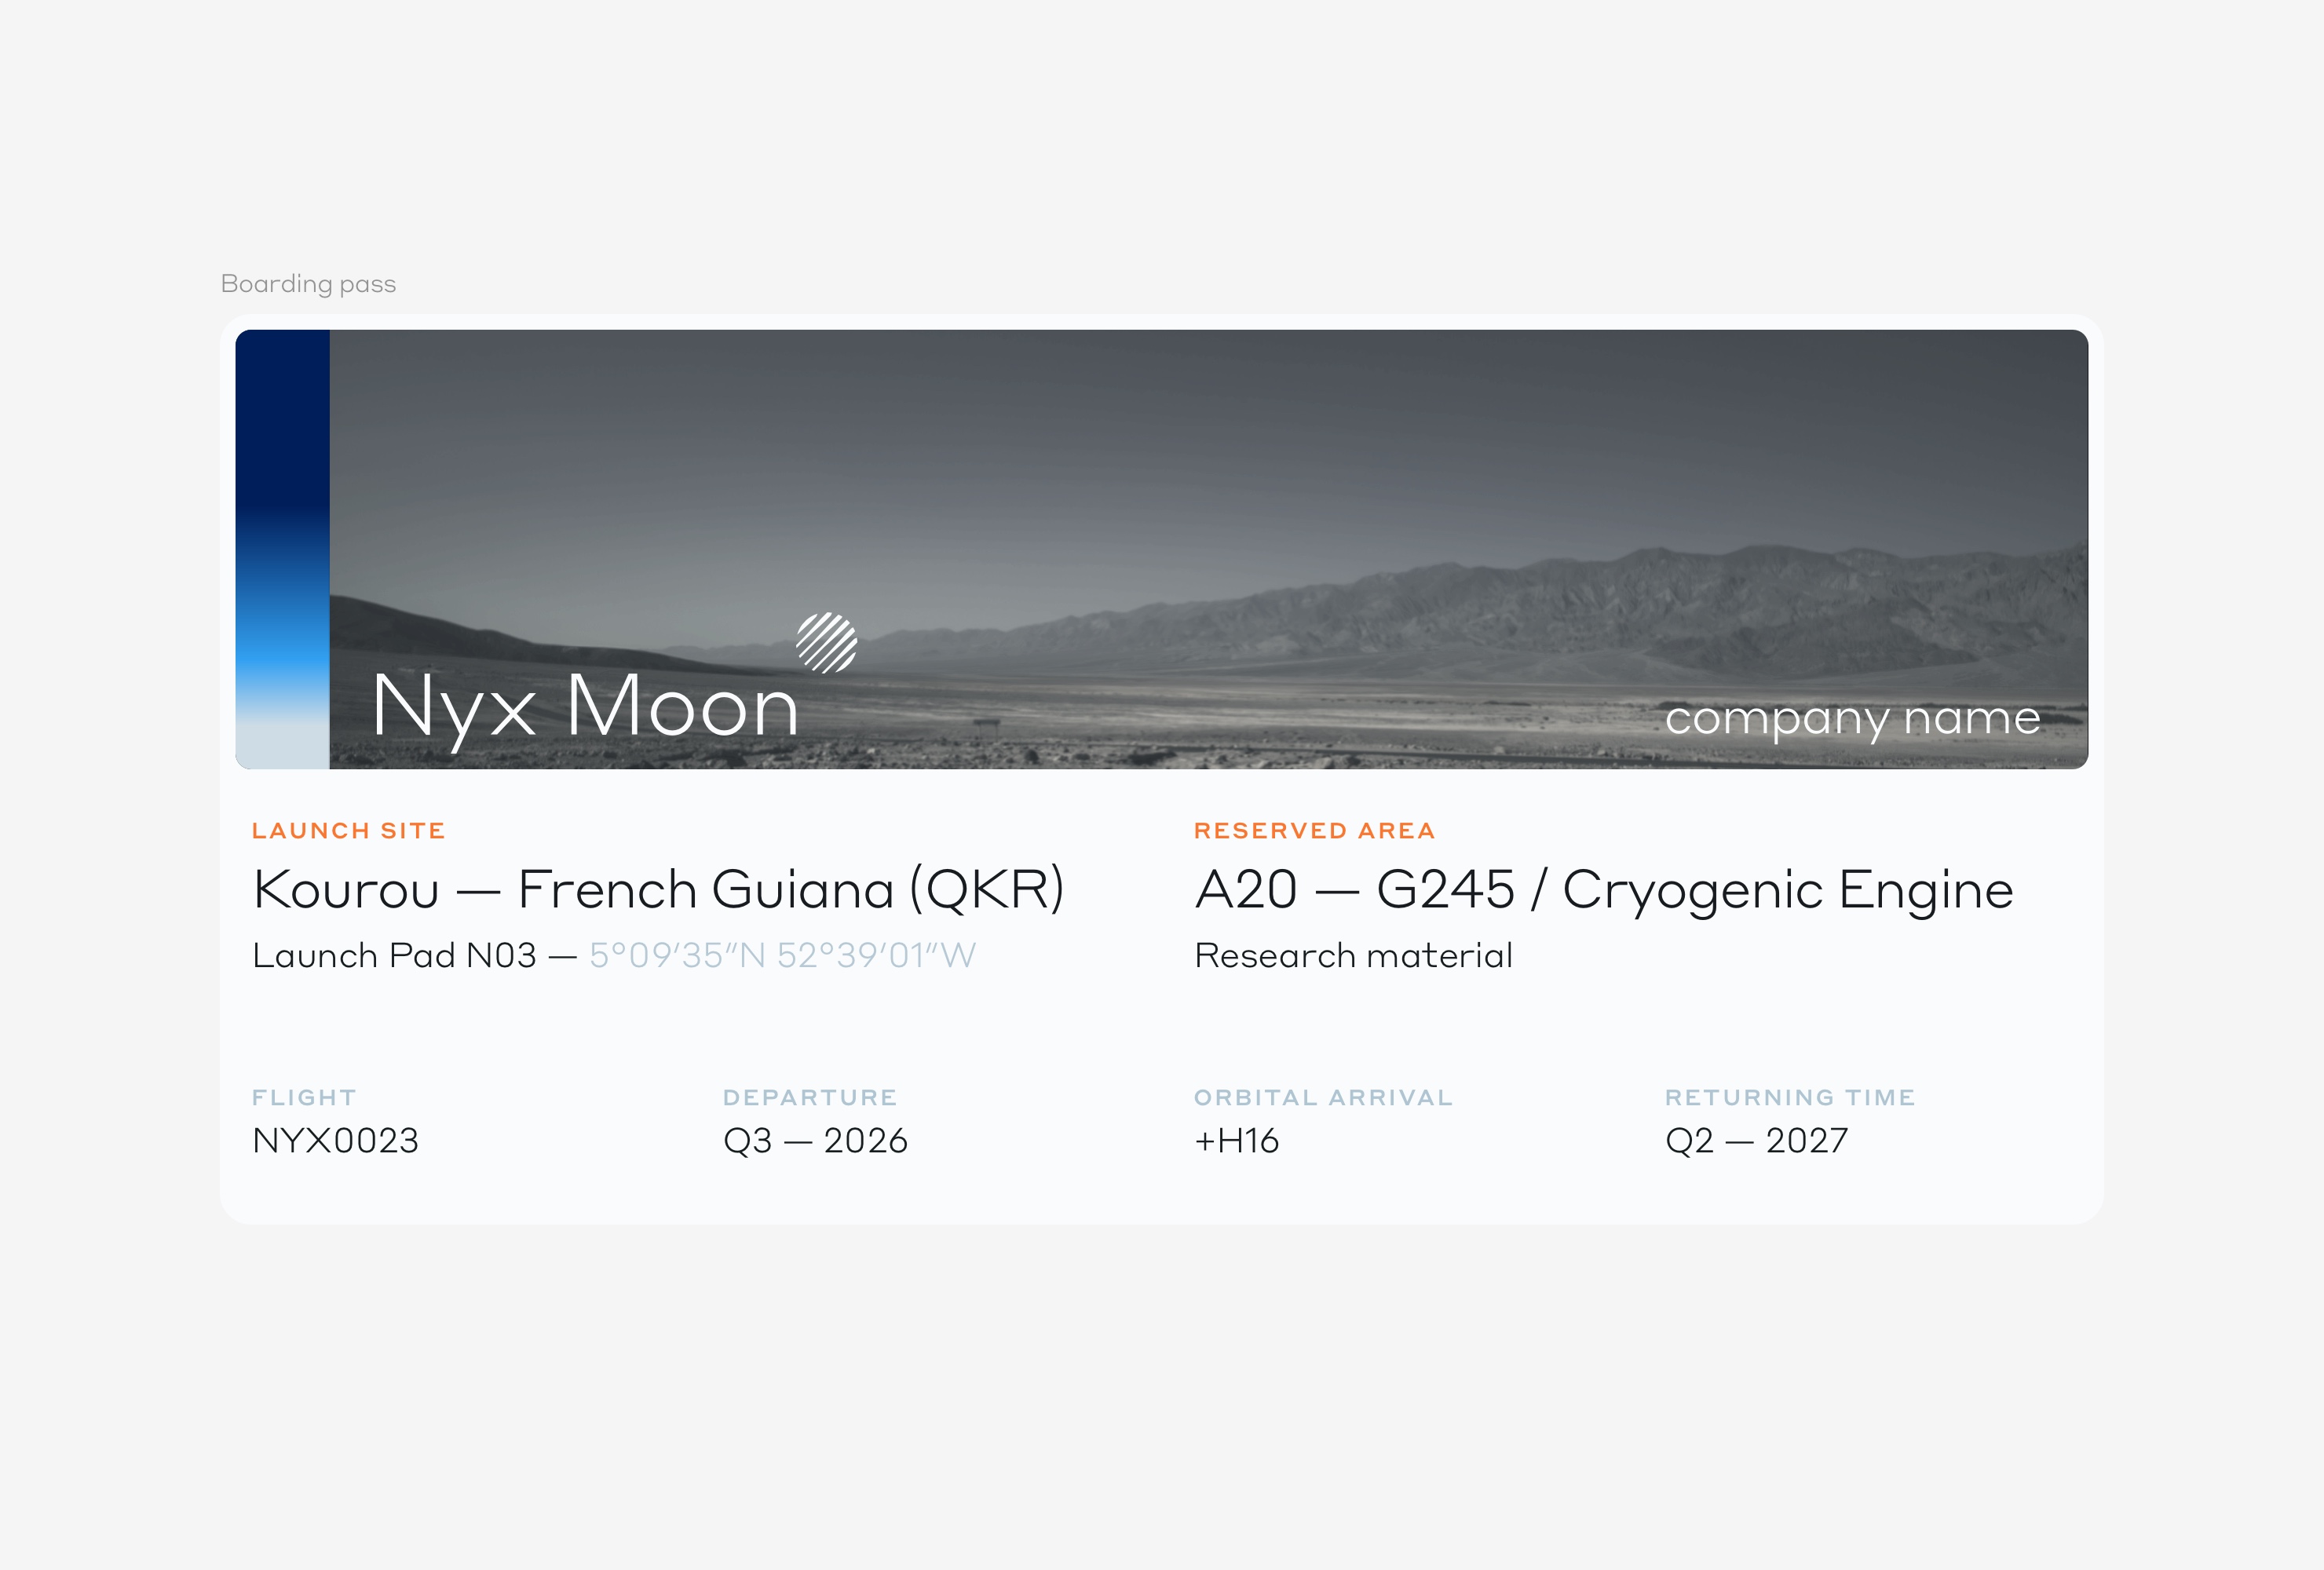Click the Boarding pass heading

pyautogui.click(x=308, y=285)
